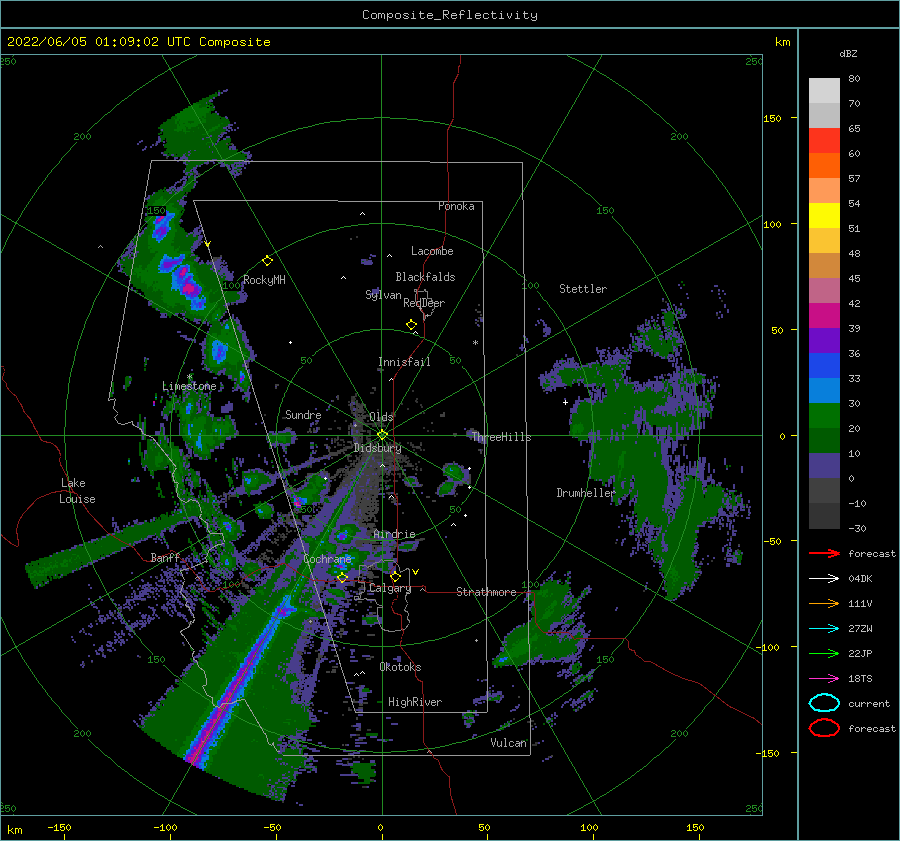Click the yellow diamond marker above Calgary label
The width and height of the screenshot is (900, 841).
pos(395,576)
